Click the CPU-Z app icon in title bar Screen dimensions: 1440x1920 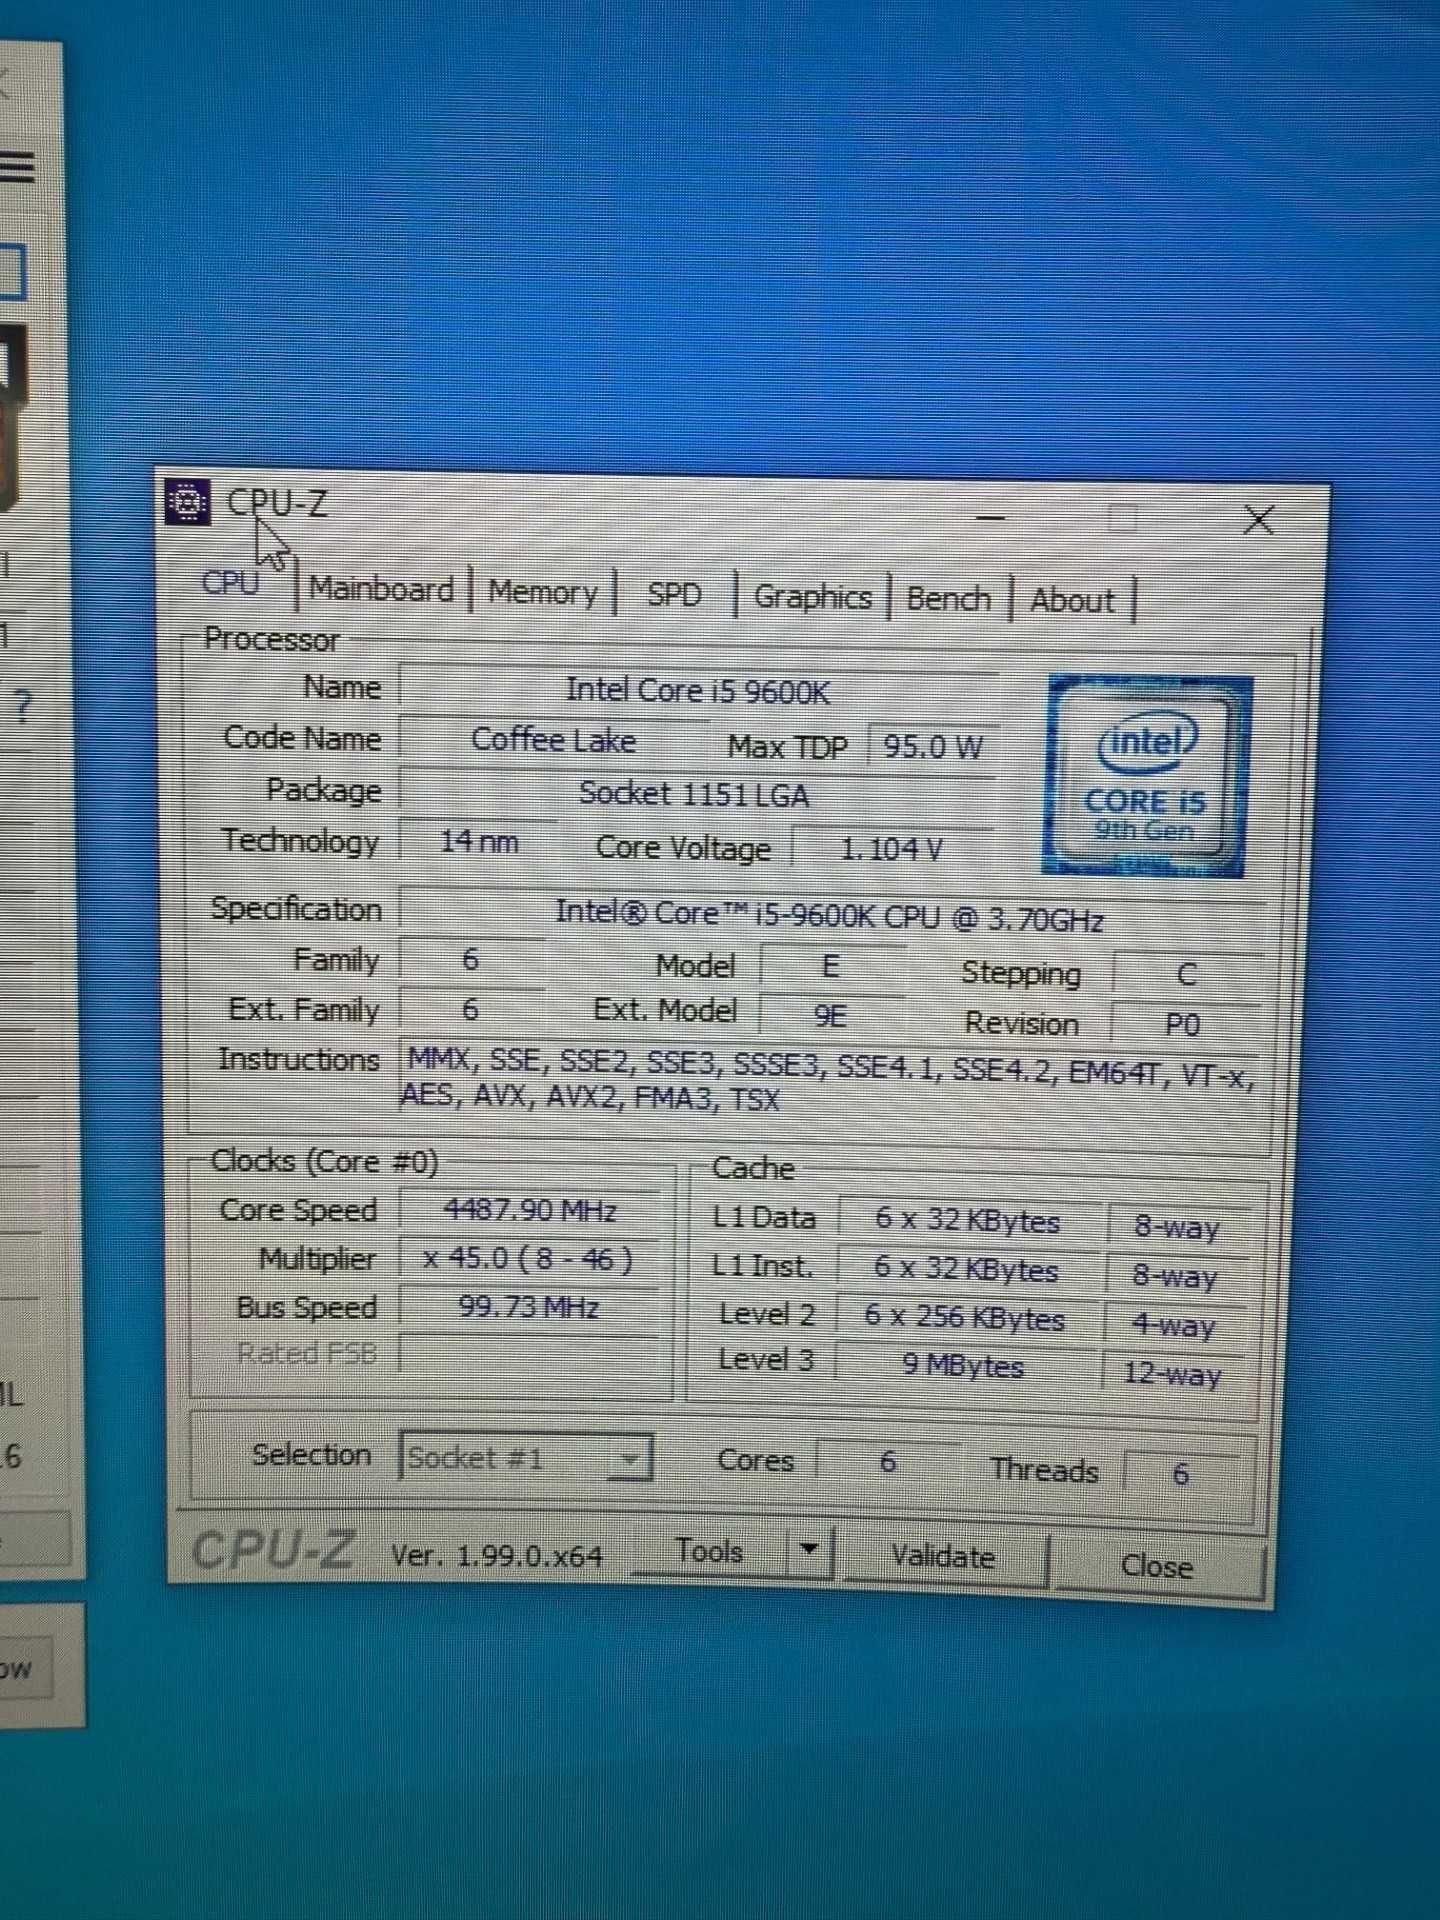pos(187,502)
